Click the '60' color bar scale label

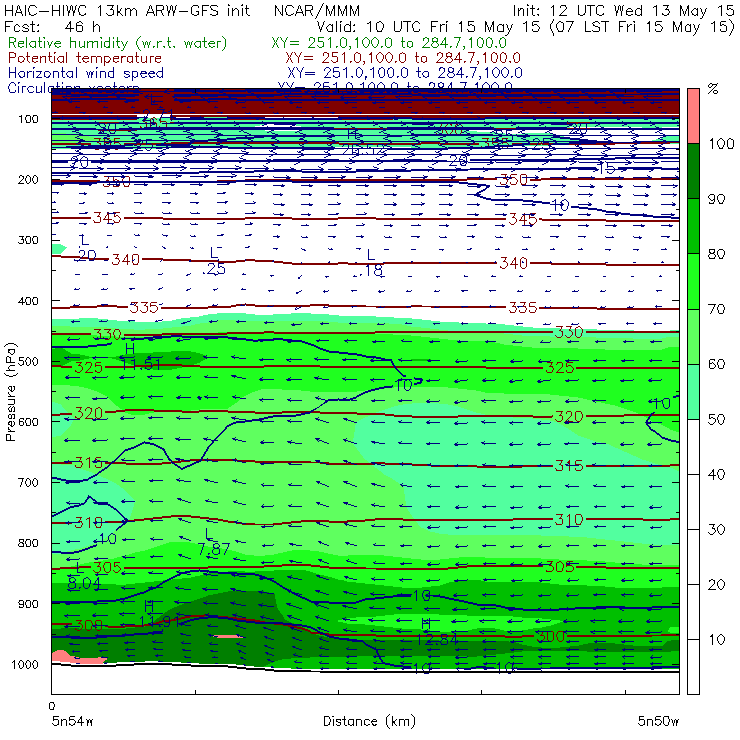716,364
